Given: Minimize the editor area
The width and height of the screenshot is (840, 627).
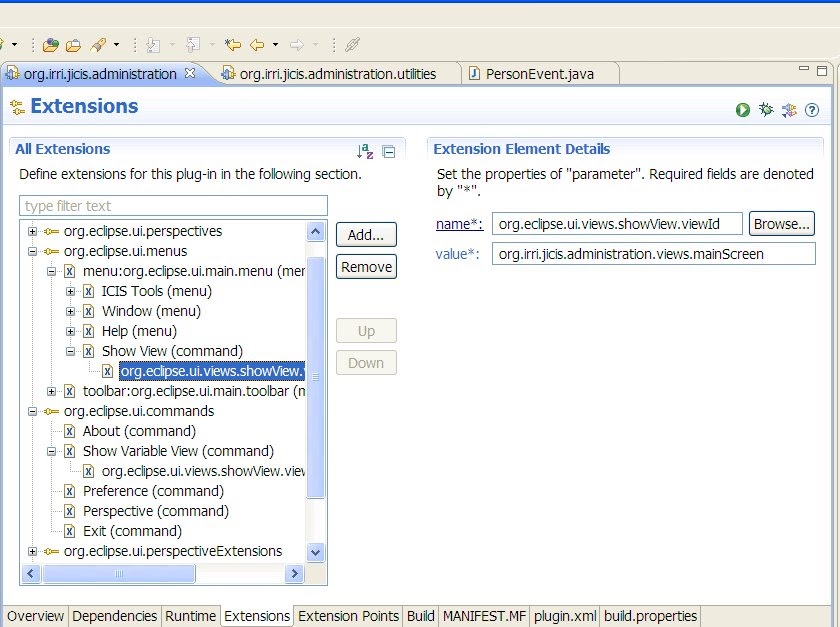Looking at the screenshot, I should (x=804, y=69).
